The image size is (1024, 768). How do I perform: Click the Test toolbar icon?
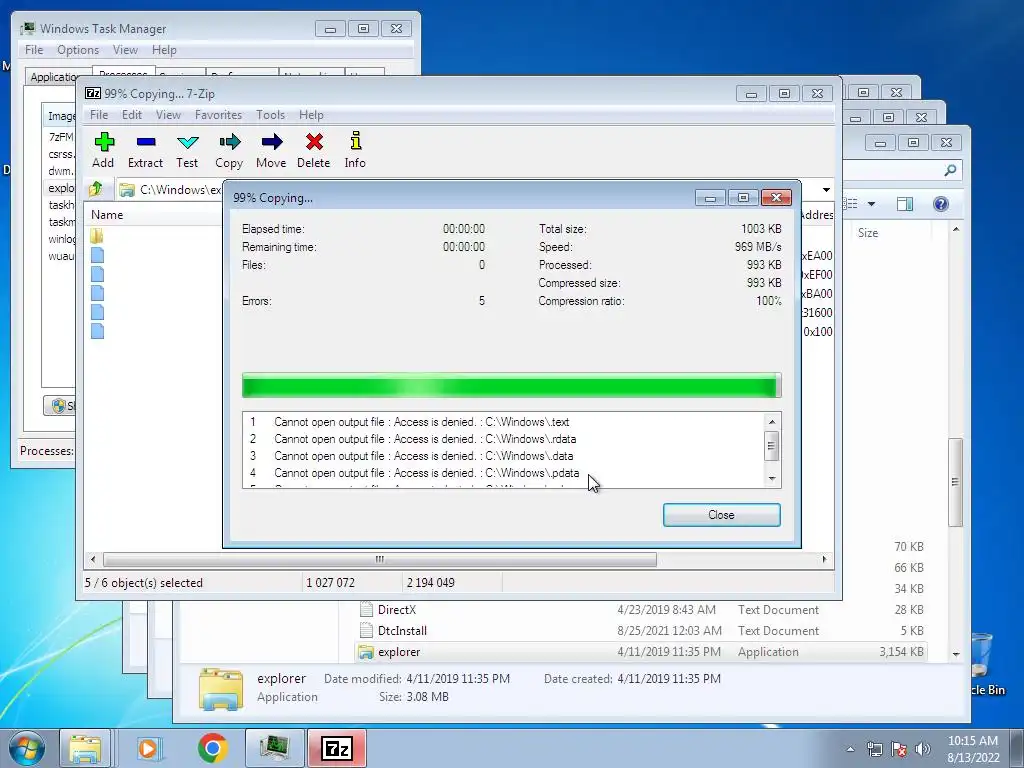[x=187, y=150]
